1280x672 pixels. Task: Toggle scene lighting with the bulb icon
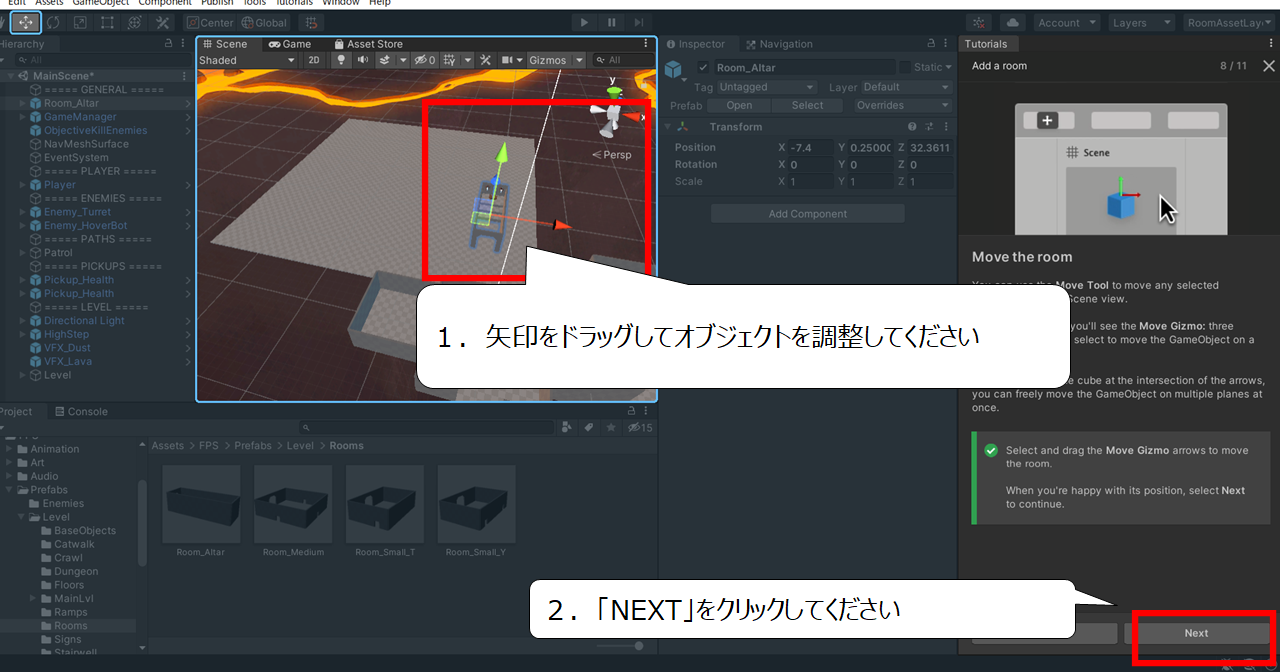[340, 60]
